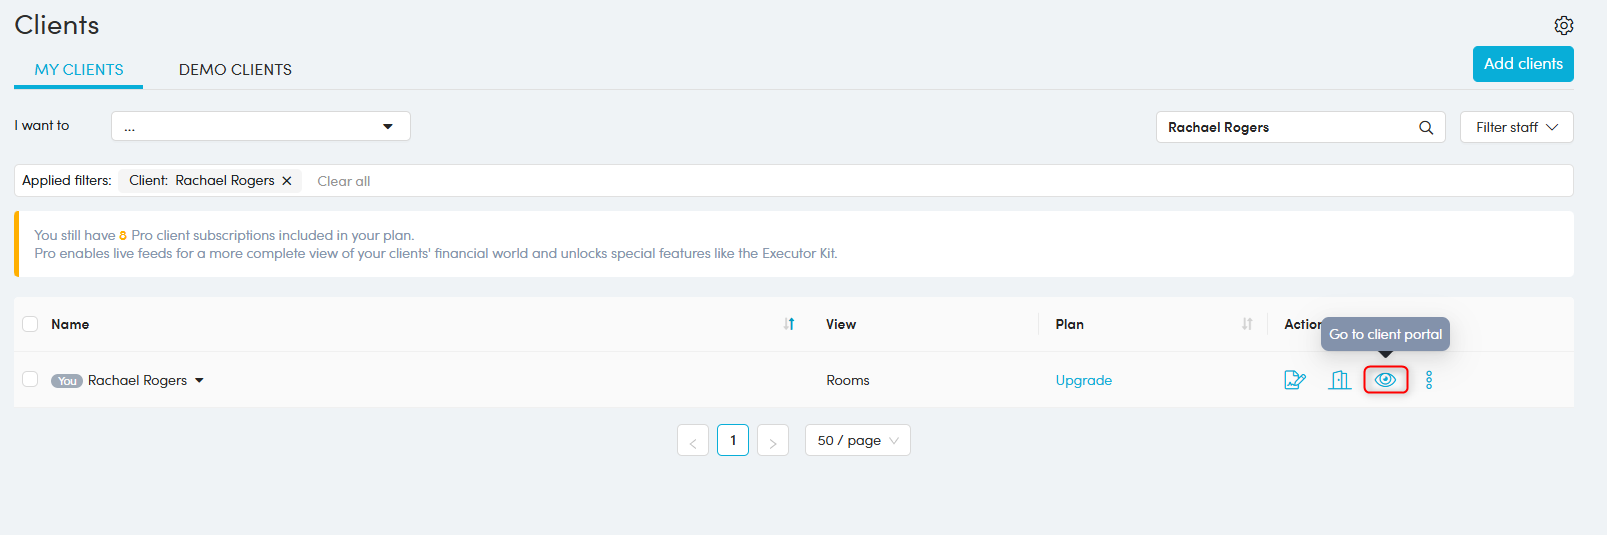Select the My Clients tab
Screen dimensions: 1607x535
point(79,69)
